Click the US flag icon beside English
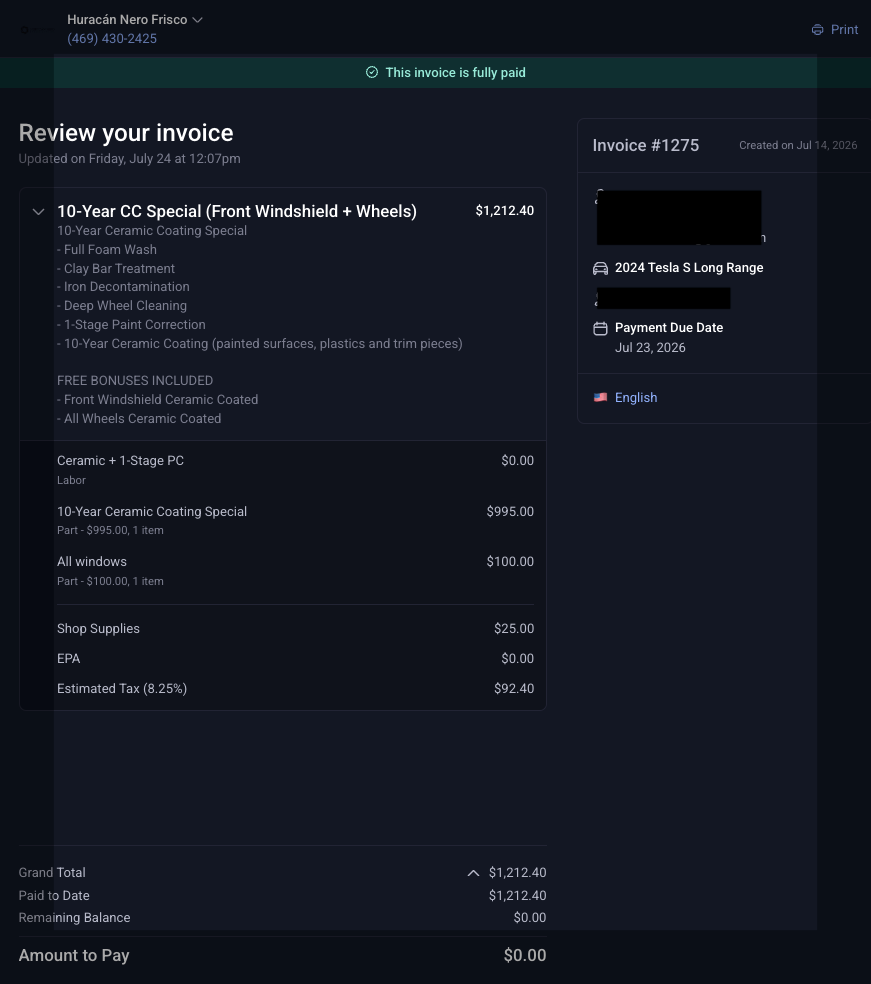This screenshot has height=984, width=871. click(601, 397)
